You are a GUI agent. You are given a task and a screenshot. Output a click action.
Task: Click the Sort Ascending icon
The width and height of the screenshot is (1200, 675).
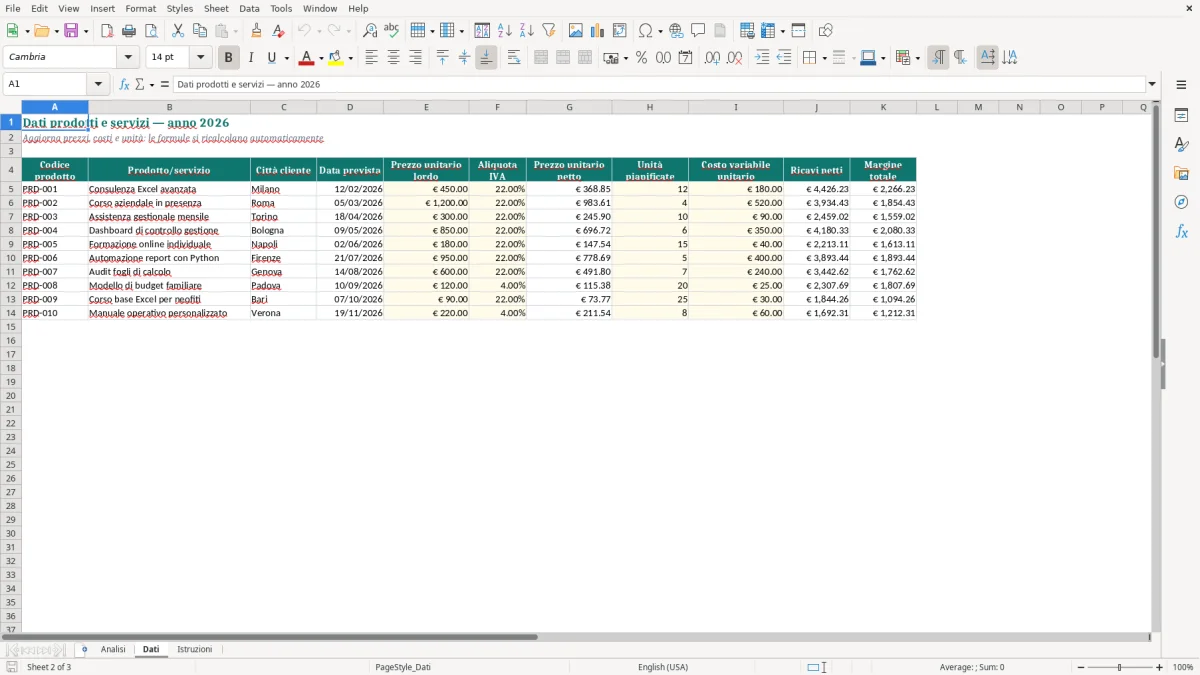pyautogui.click(x=505, y=31)
